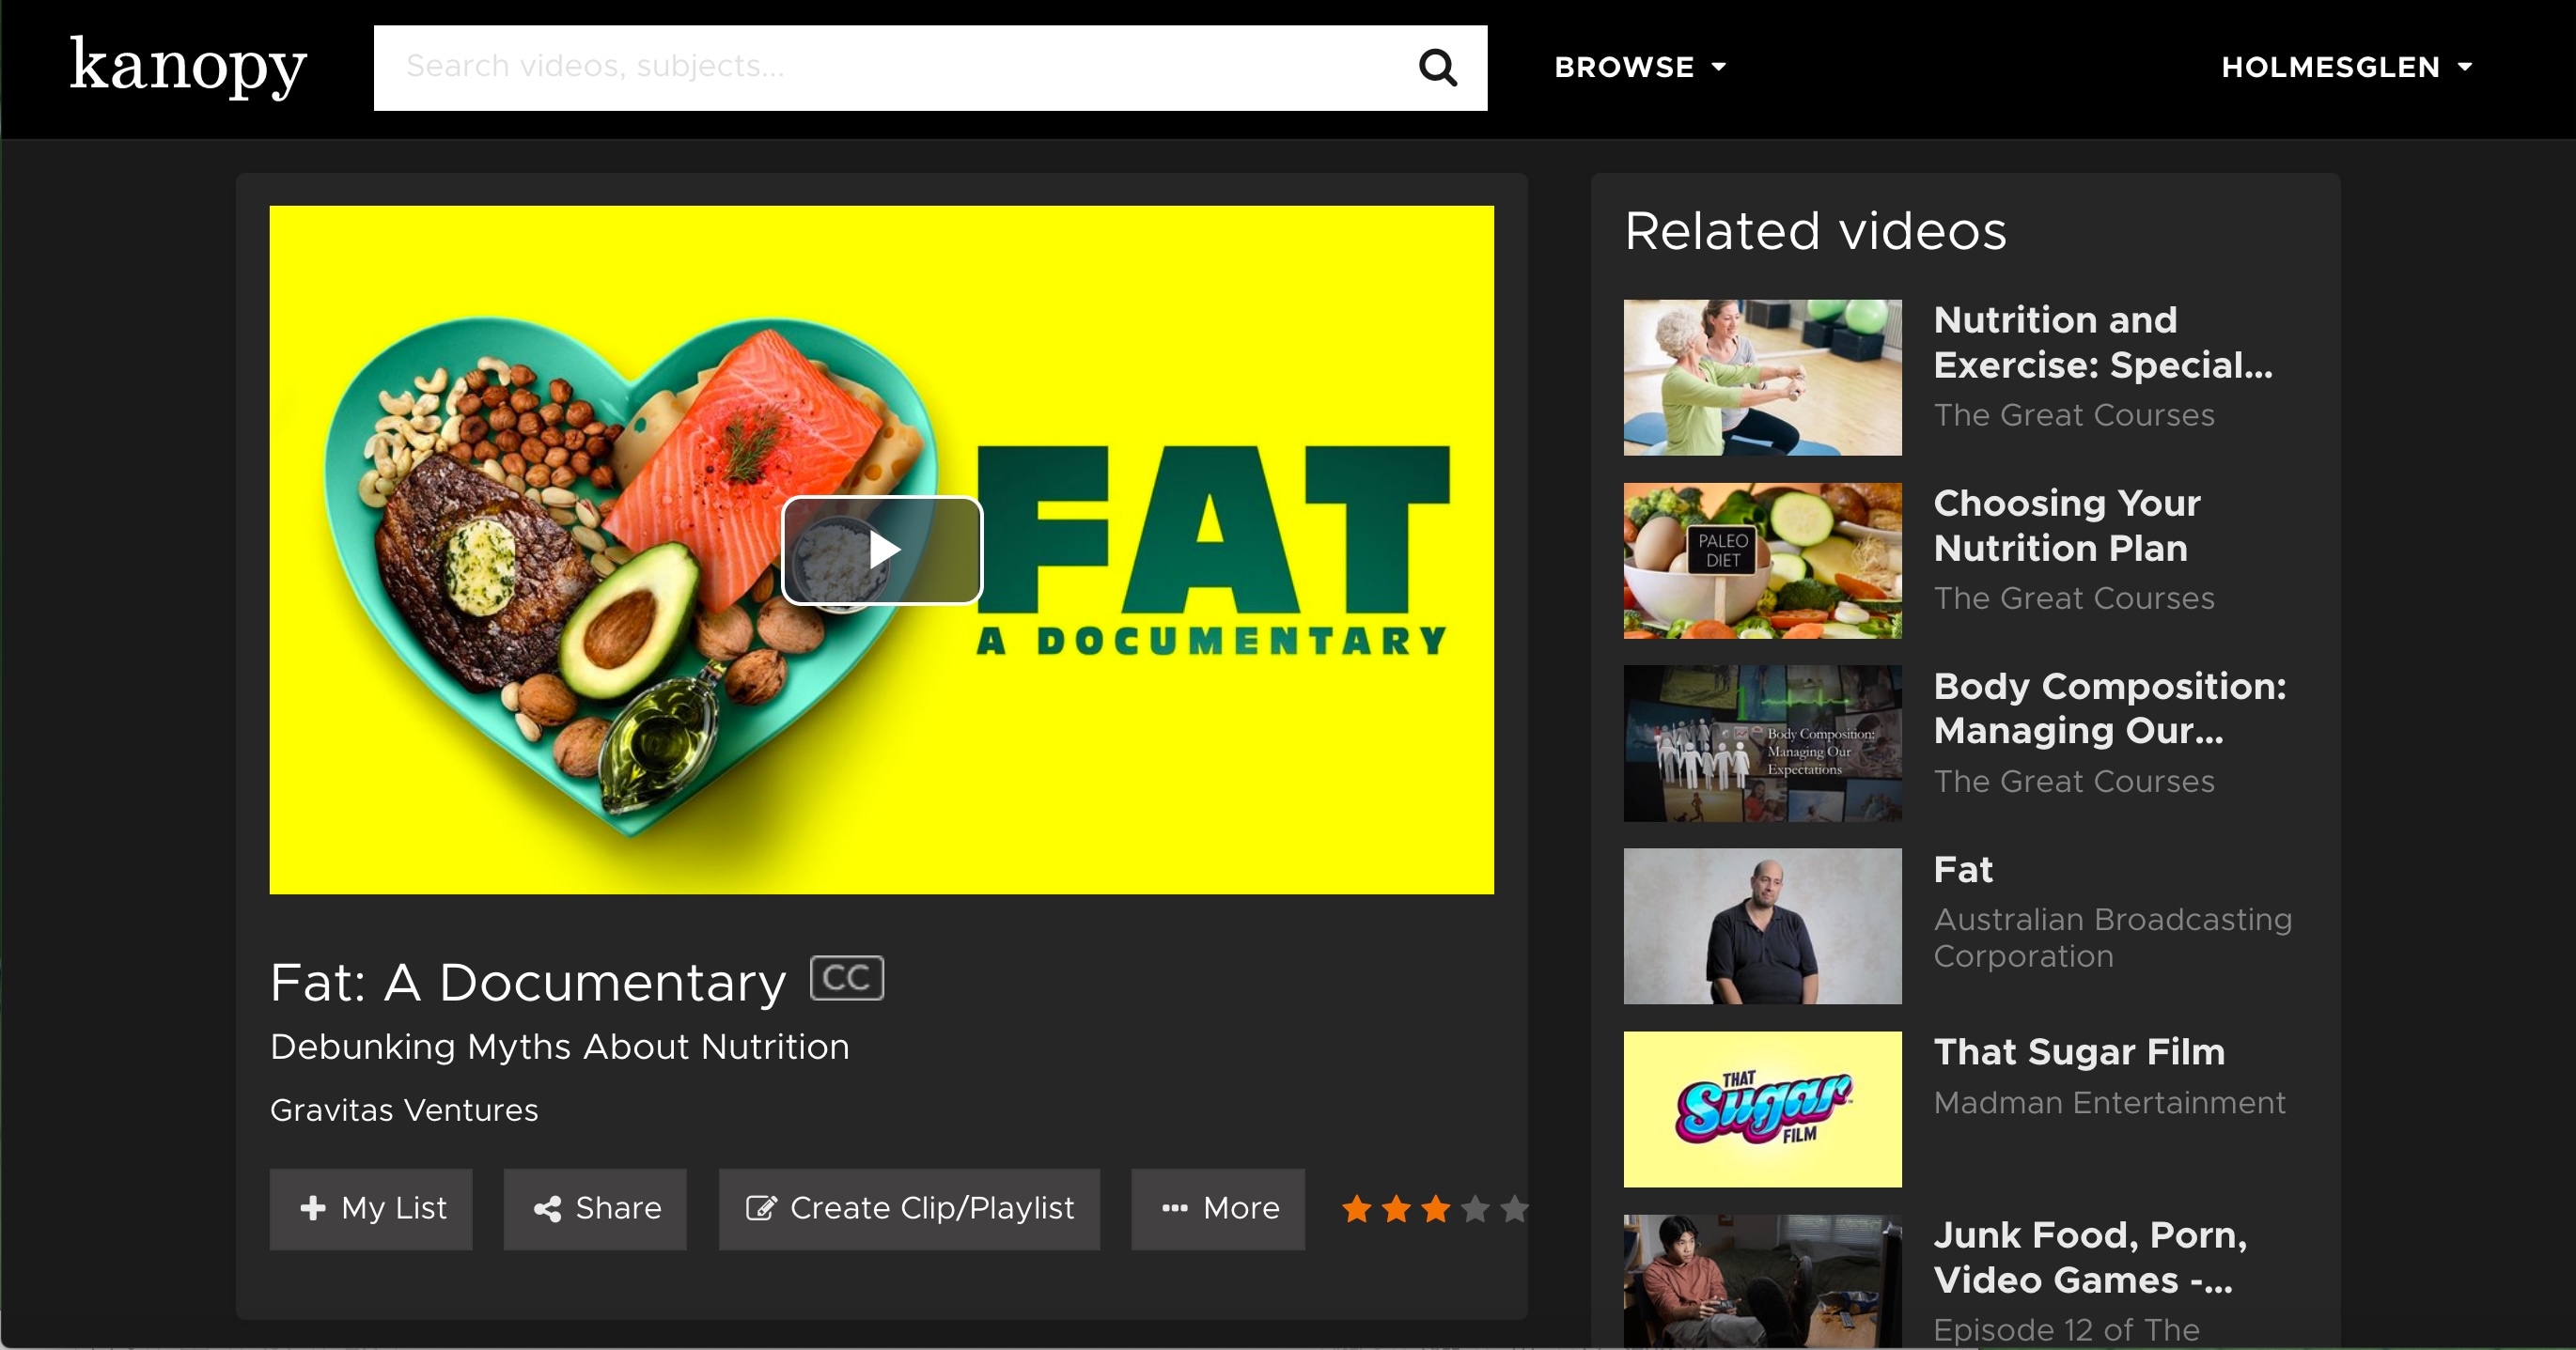
Task: Click That Sugar Film title
Action: (x=2079, y=1052)
